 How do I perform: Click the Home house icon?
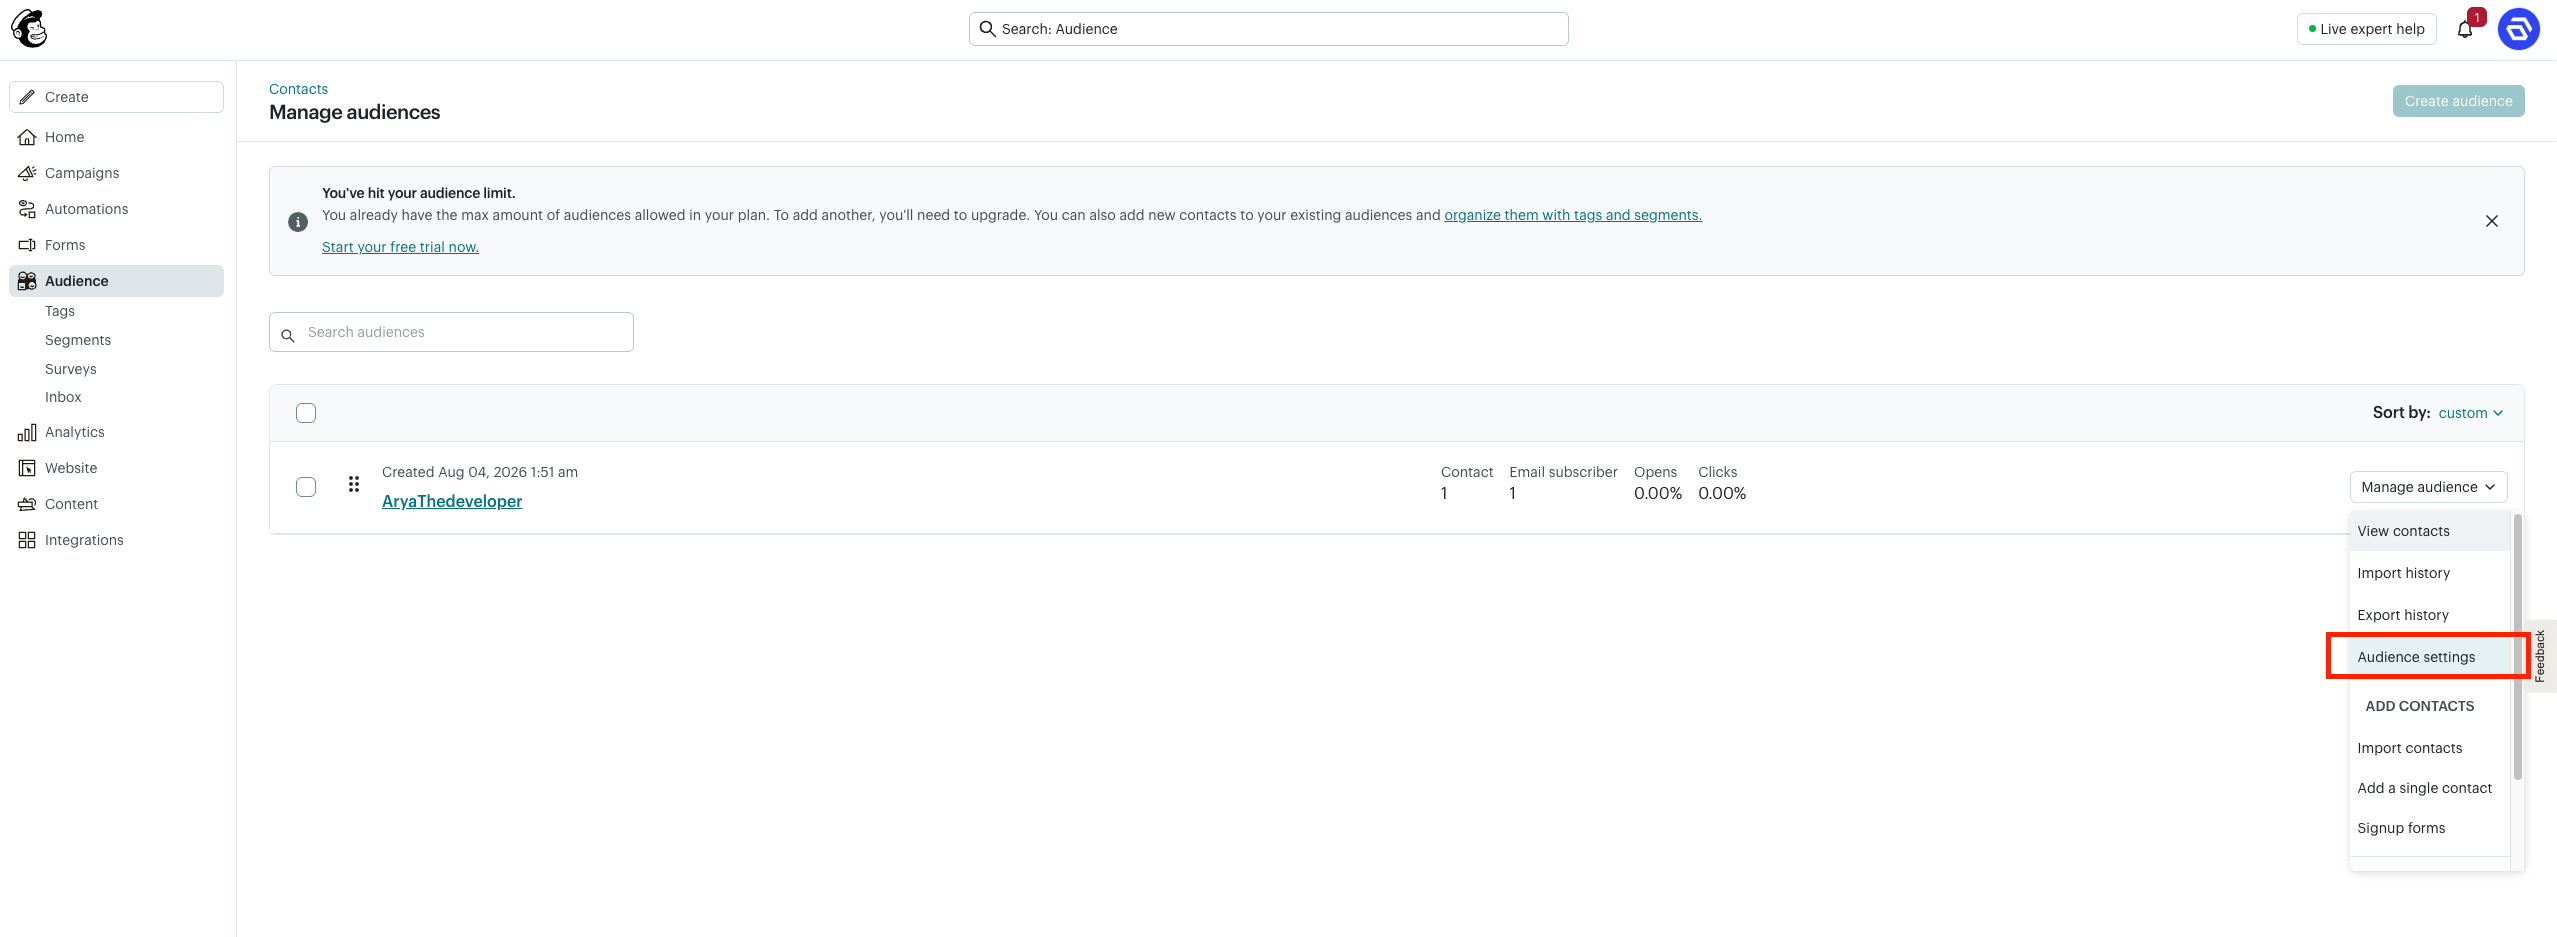[27, 137]
